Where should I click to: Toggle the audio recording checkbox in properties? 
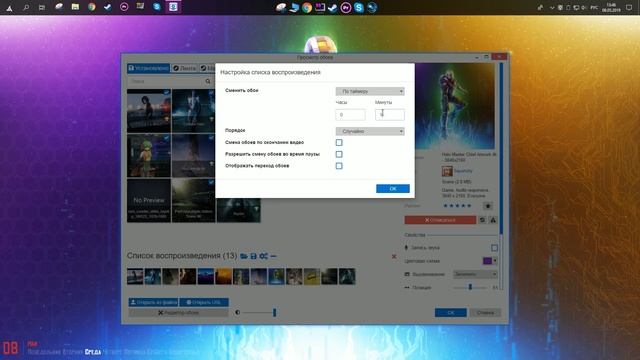pyautogui.click(x=494, y=248)
